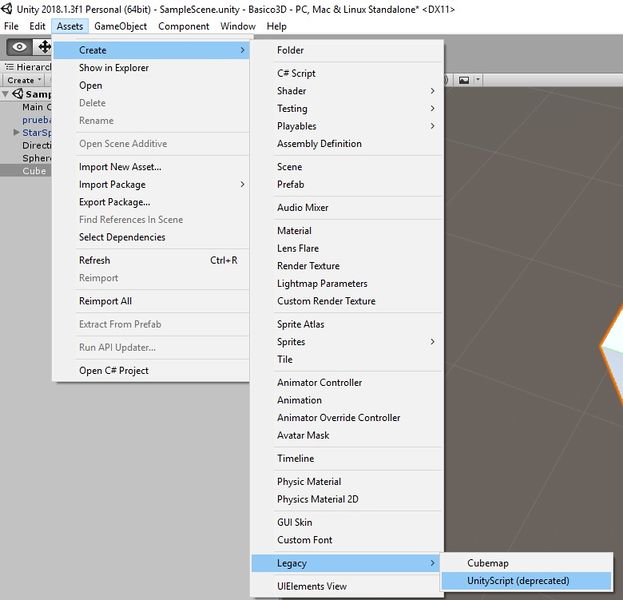
Task: Create a Timeline asset
Action: [x=347, y=459]
